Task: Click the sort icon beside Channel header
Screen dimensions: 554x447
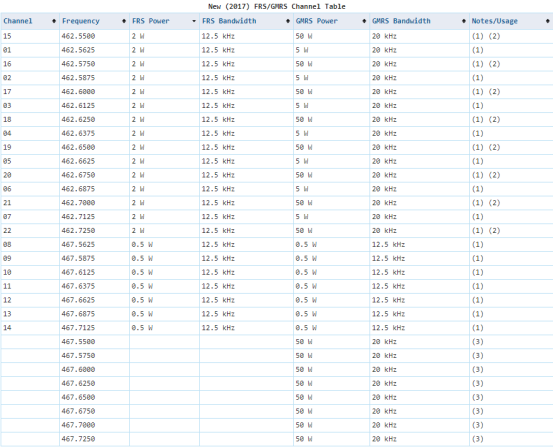Action: [x=54, y=21]
